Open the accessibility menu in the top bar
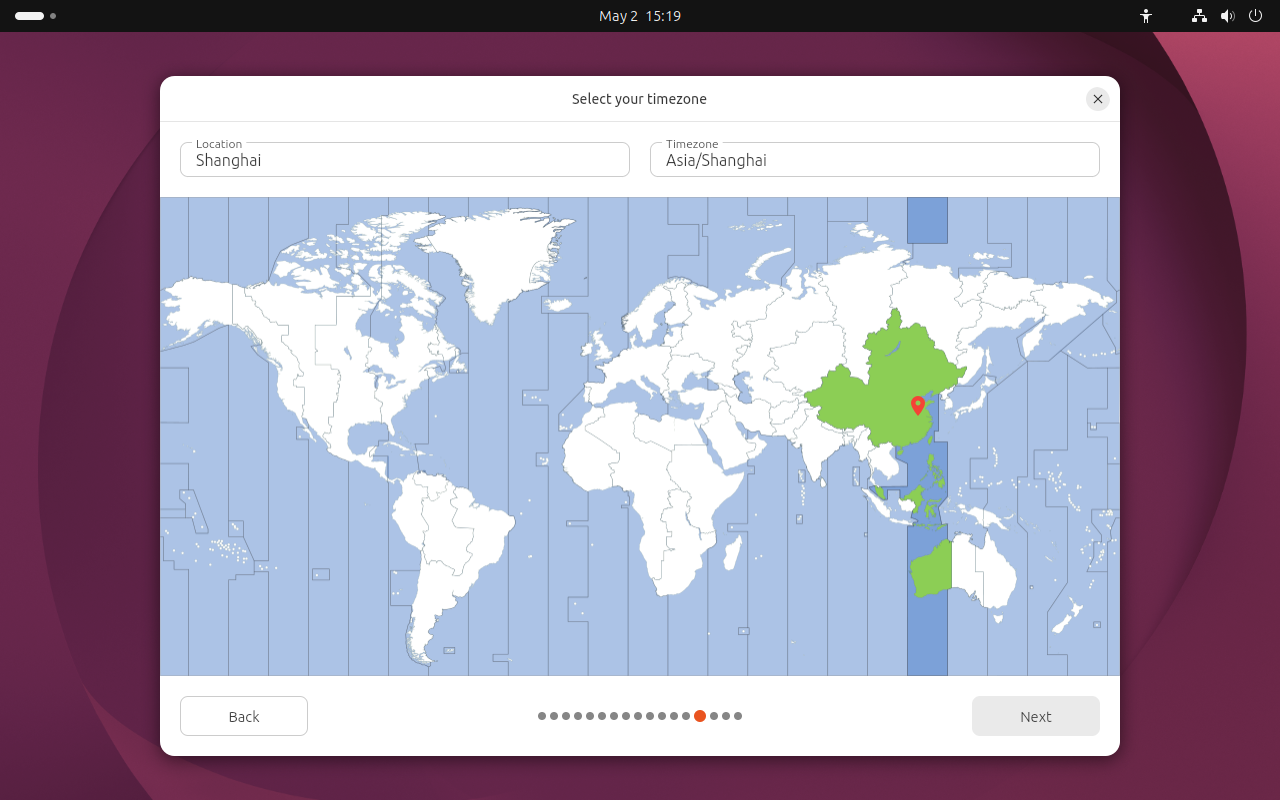1280x800 pixels. (1146, 16)
